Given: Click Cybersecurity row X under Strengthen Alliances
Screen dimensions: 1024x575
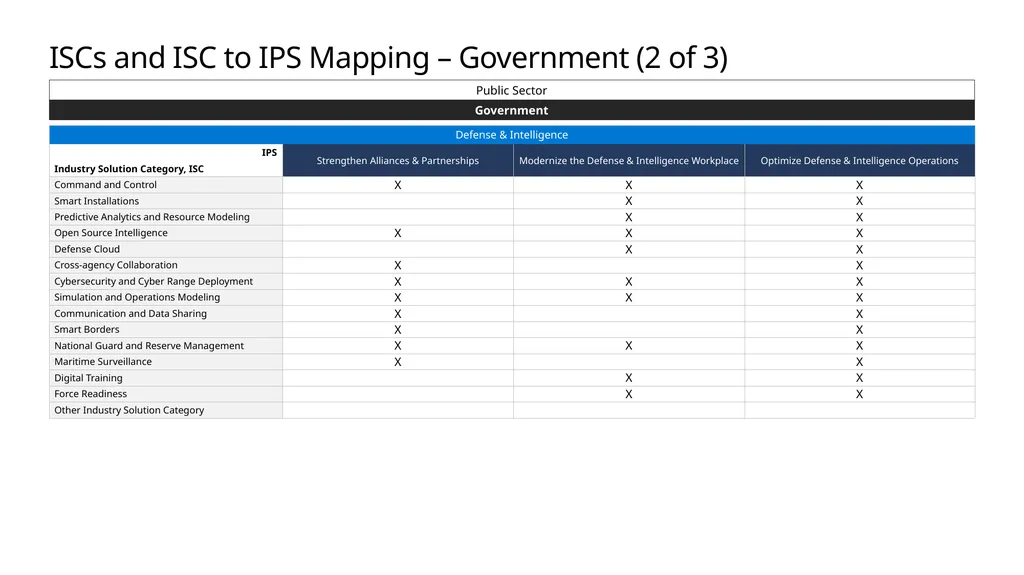Looking at the screenshot, I should tap(398, 282).
